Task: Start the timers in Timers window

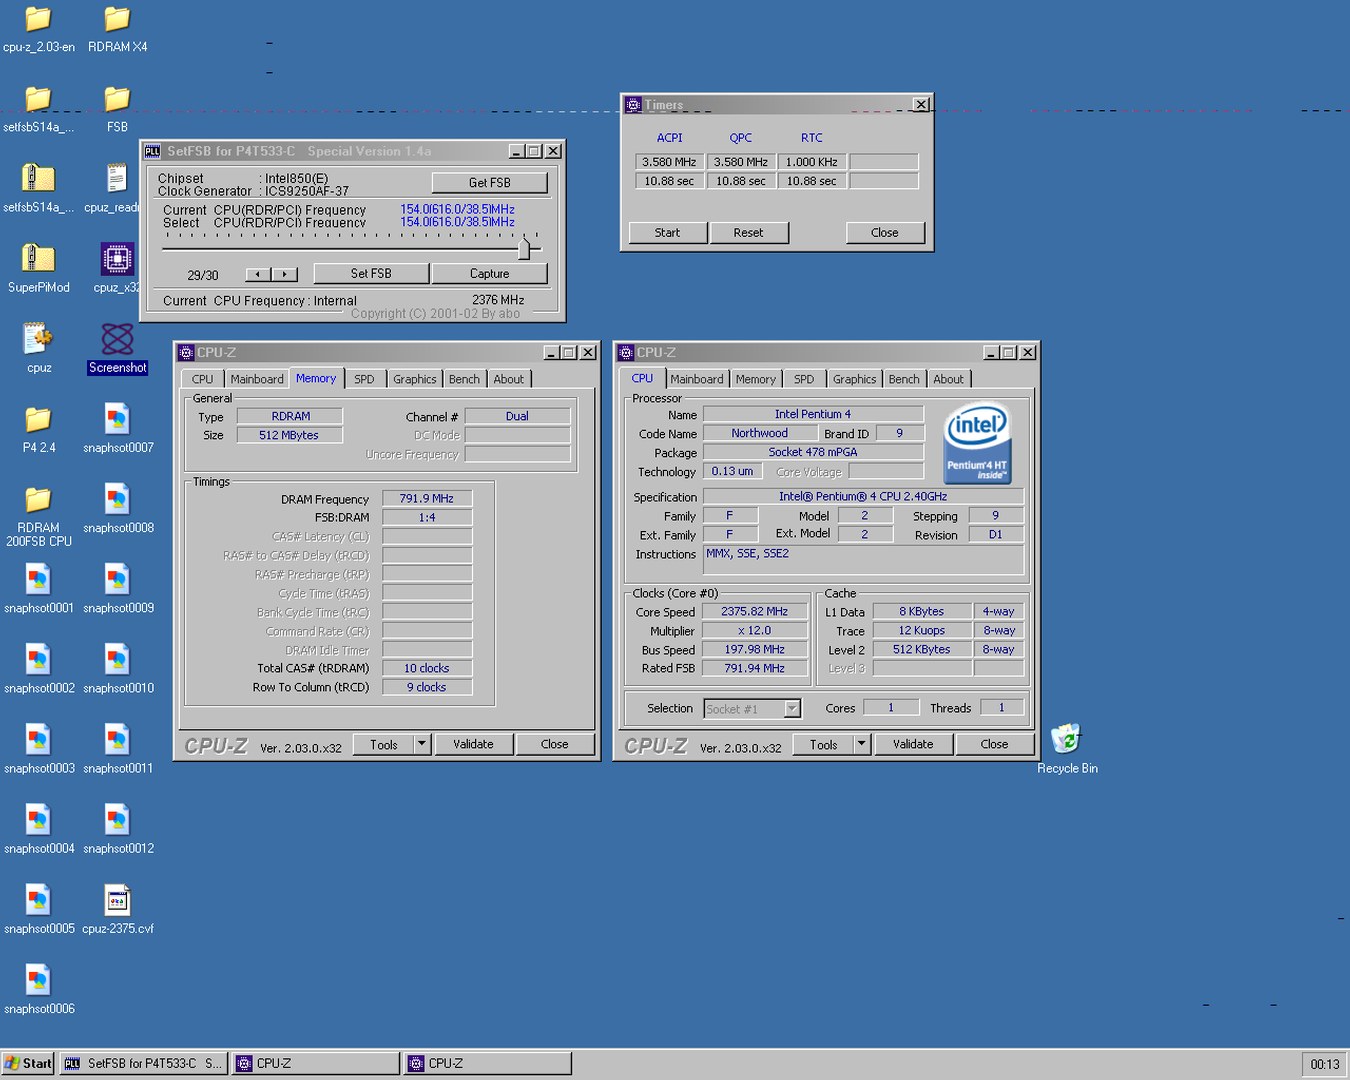Action: (667, 233)
